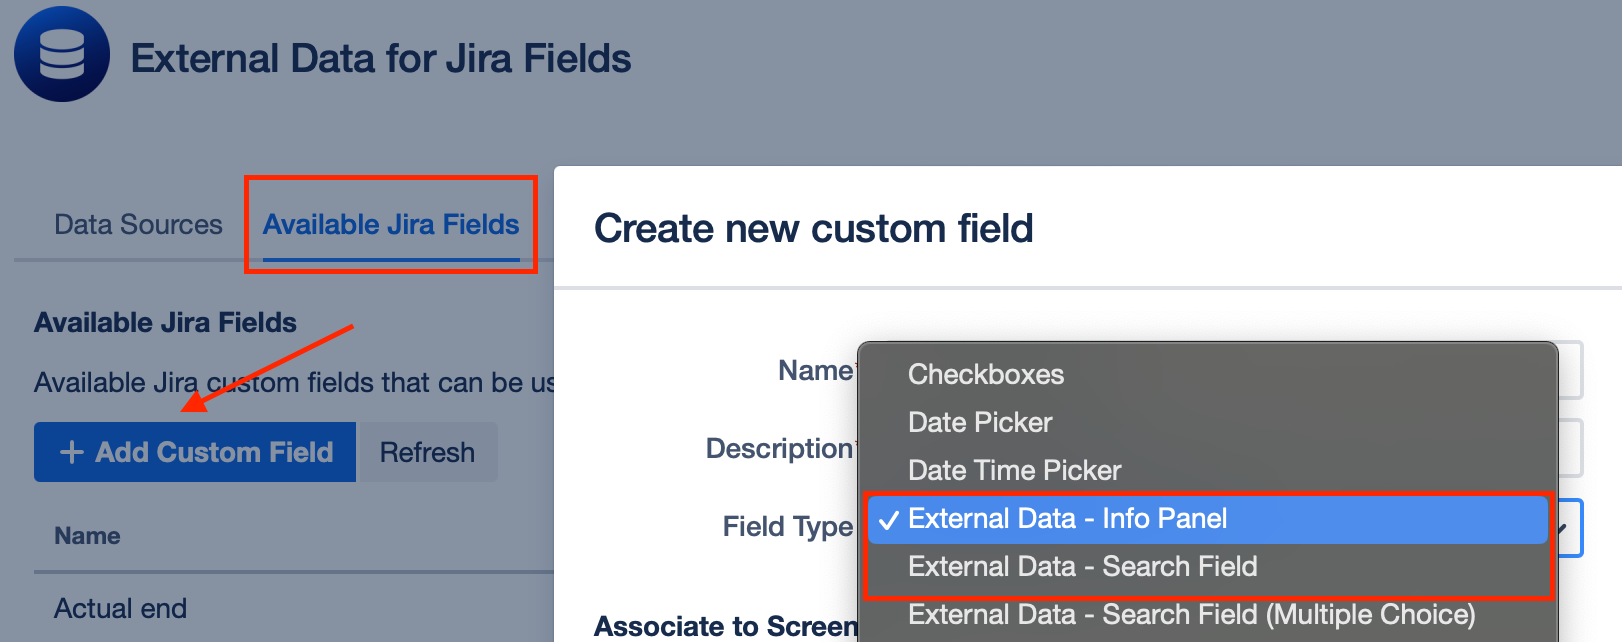The height and width of the screenshot is (642, 1622).
Task: Choose External Data - Search Field option
Action: pos(1082,566)
